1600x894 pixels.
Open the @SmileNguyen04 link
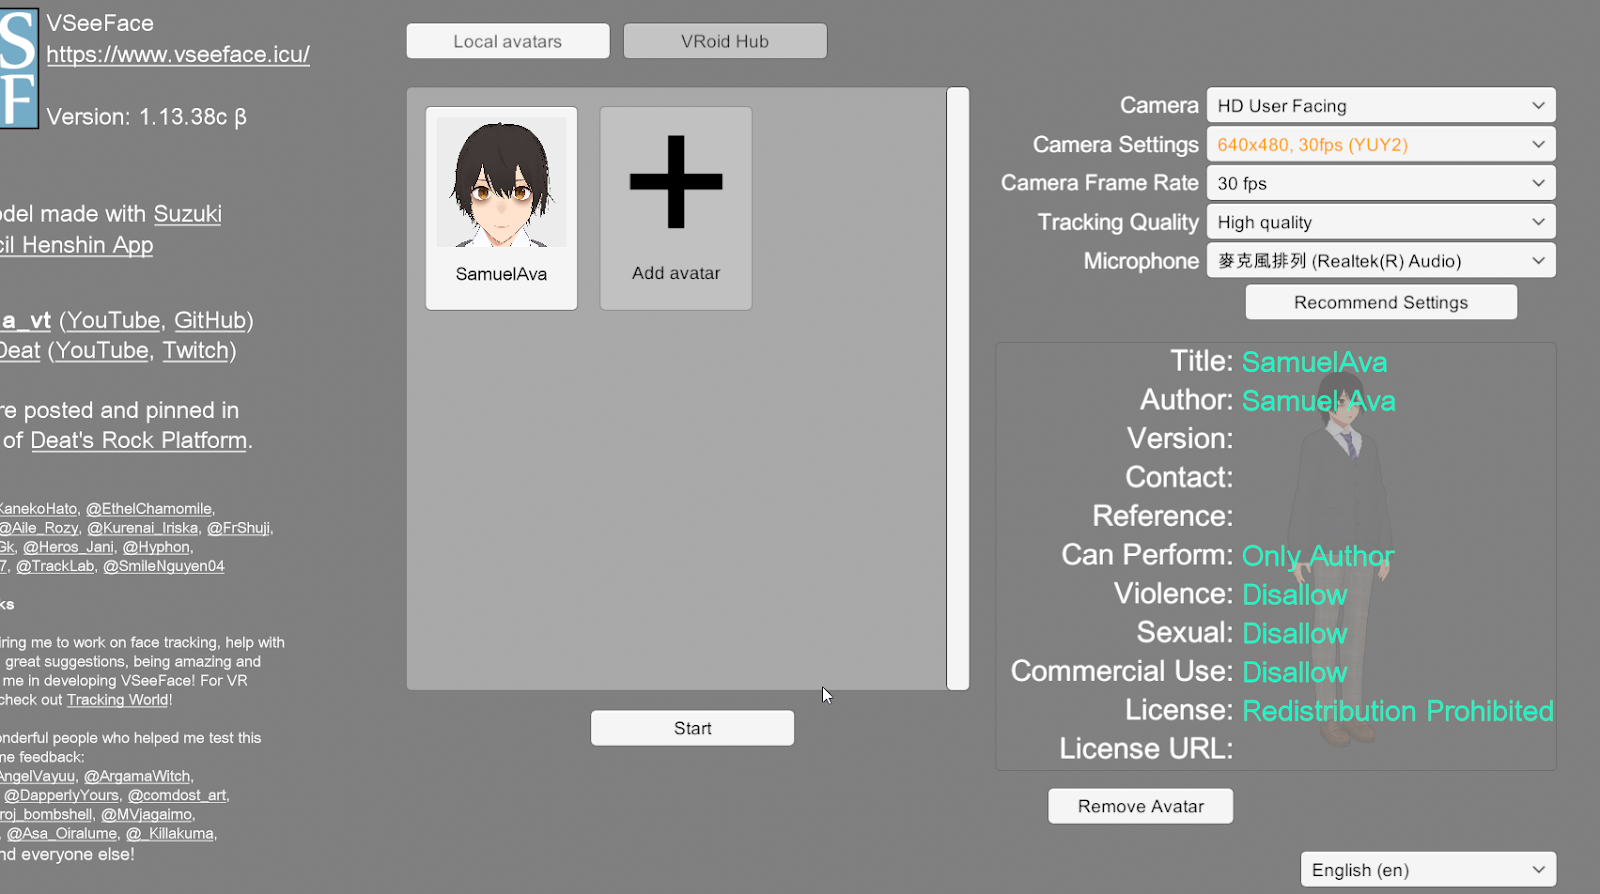[164, 566]
